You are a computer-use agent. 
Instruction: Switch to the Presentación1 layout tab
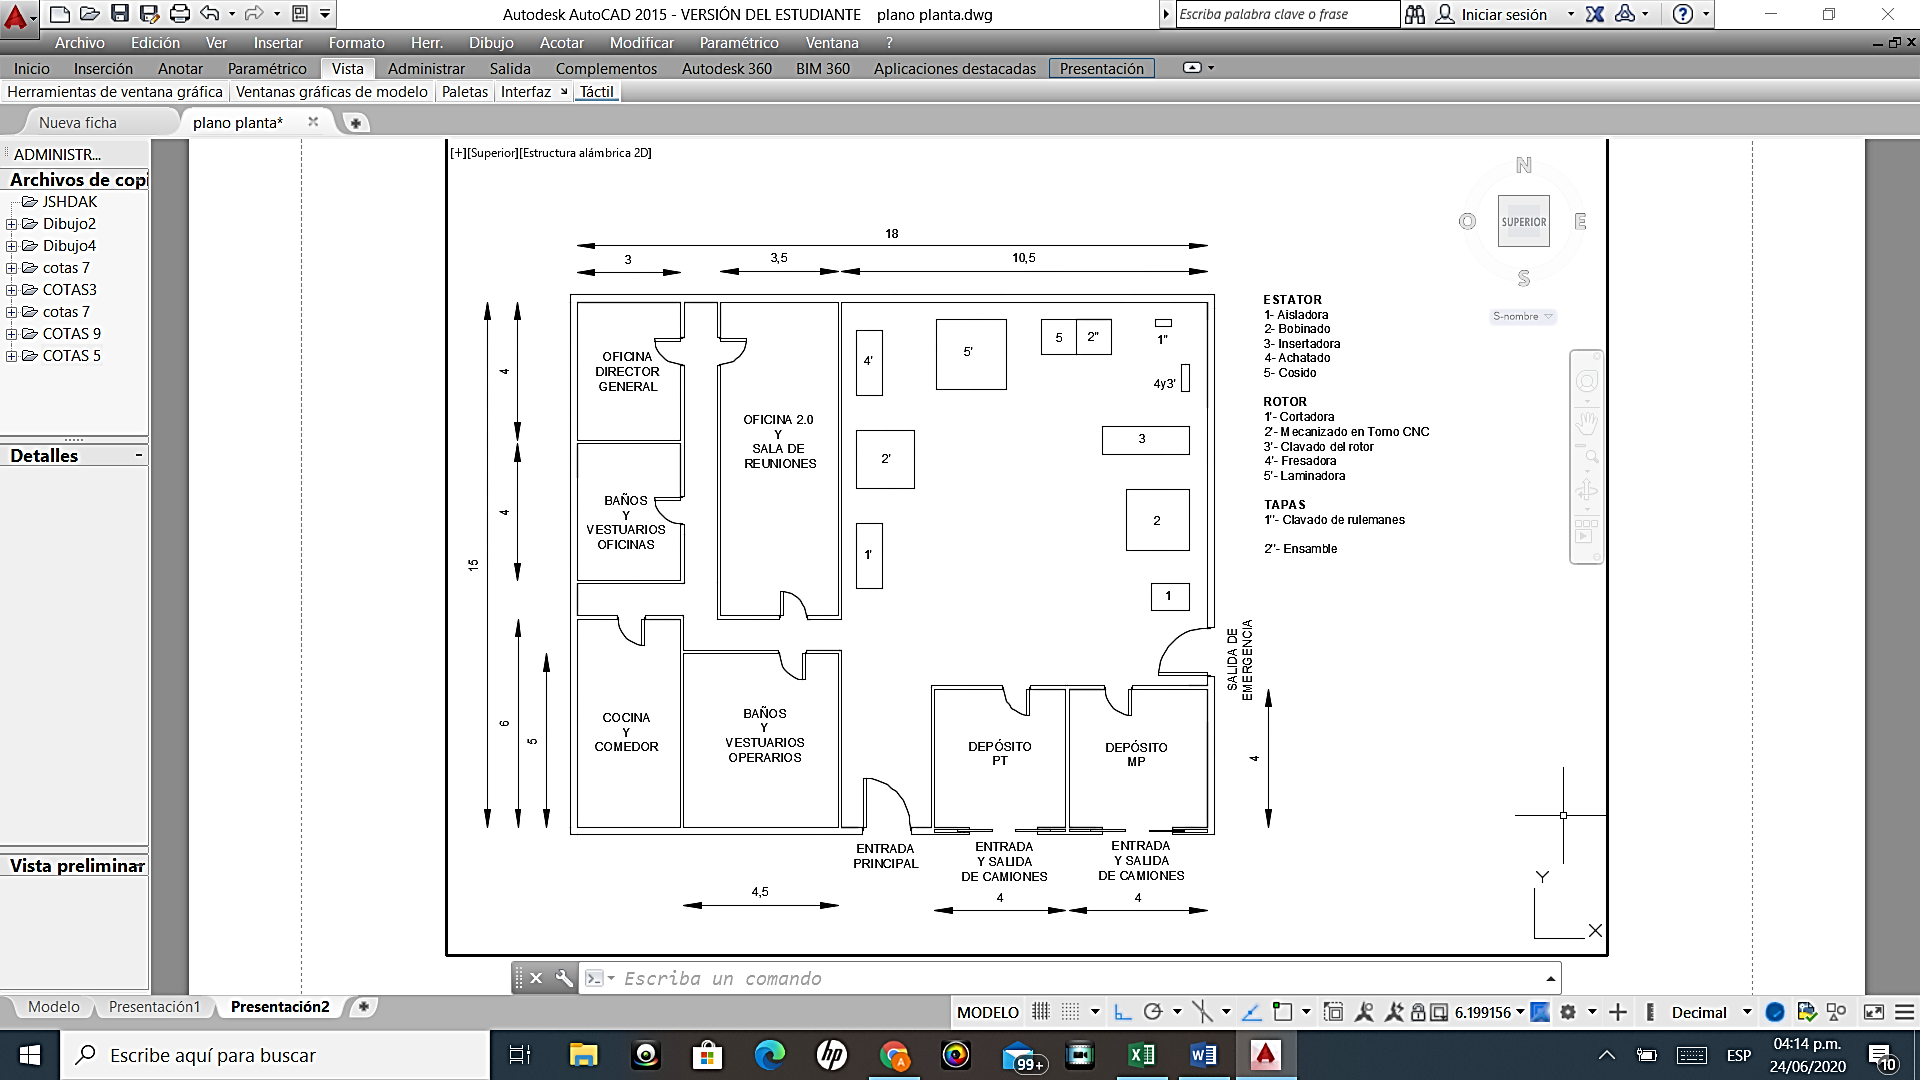pos(154,1007)
